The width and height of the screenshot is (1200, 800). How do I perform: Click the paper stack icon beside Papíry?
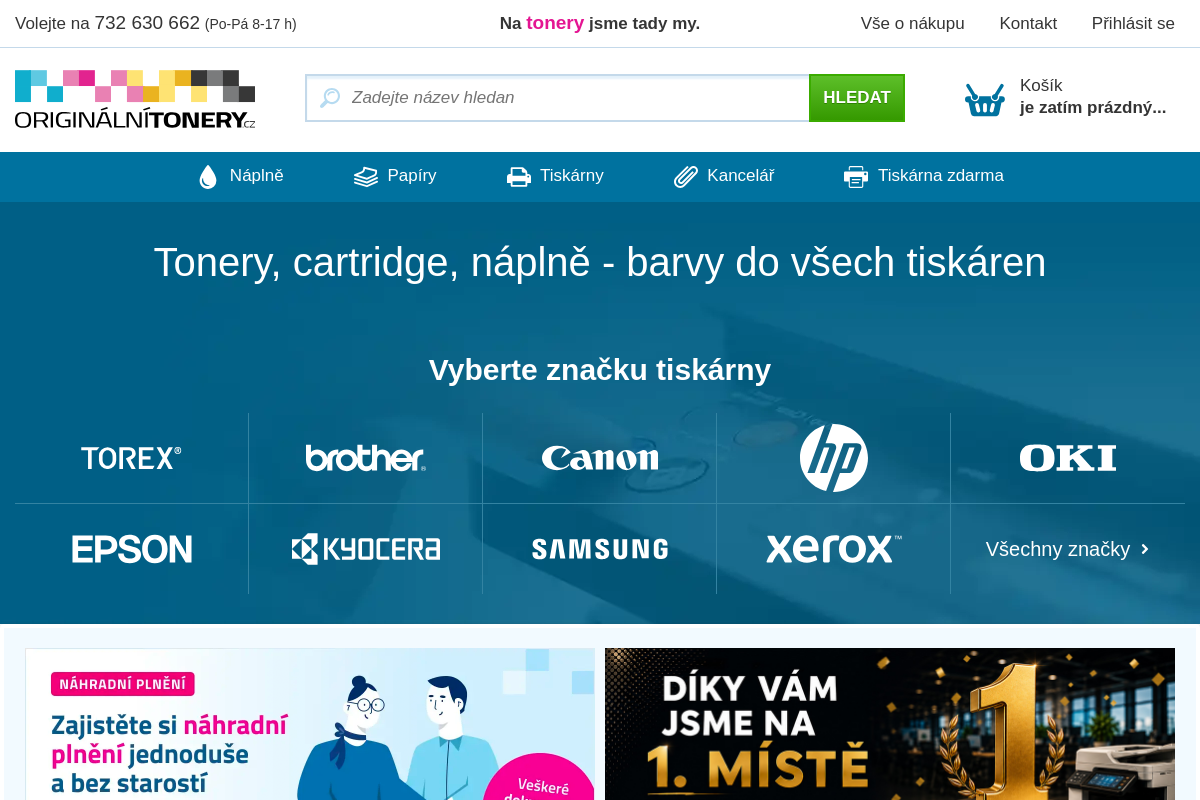366,177
